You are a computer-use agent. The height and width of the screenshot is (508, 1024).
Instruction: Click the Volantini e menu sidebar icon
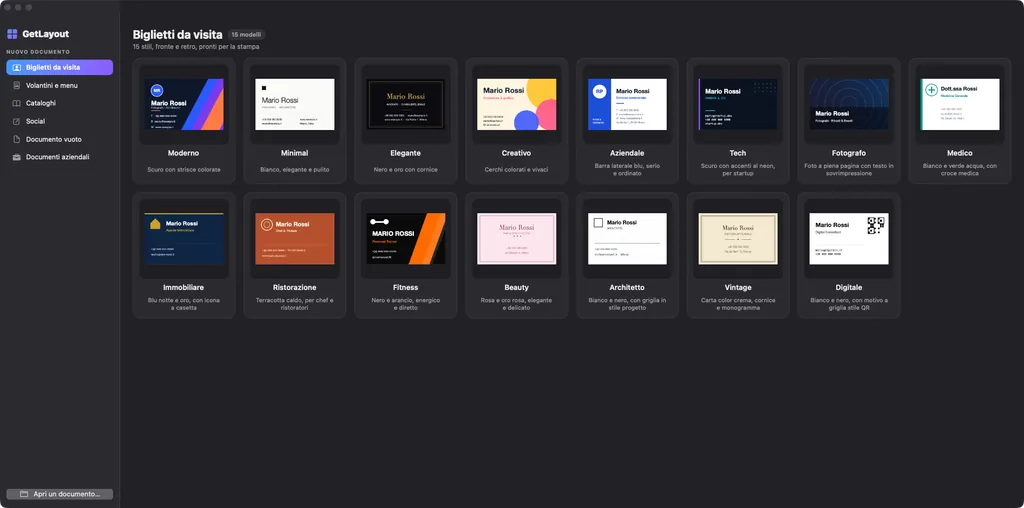coord(17,86)
